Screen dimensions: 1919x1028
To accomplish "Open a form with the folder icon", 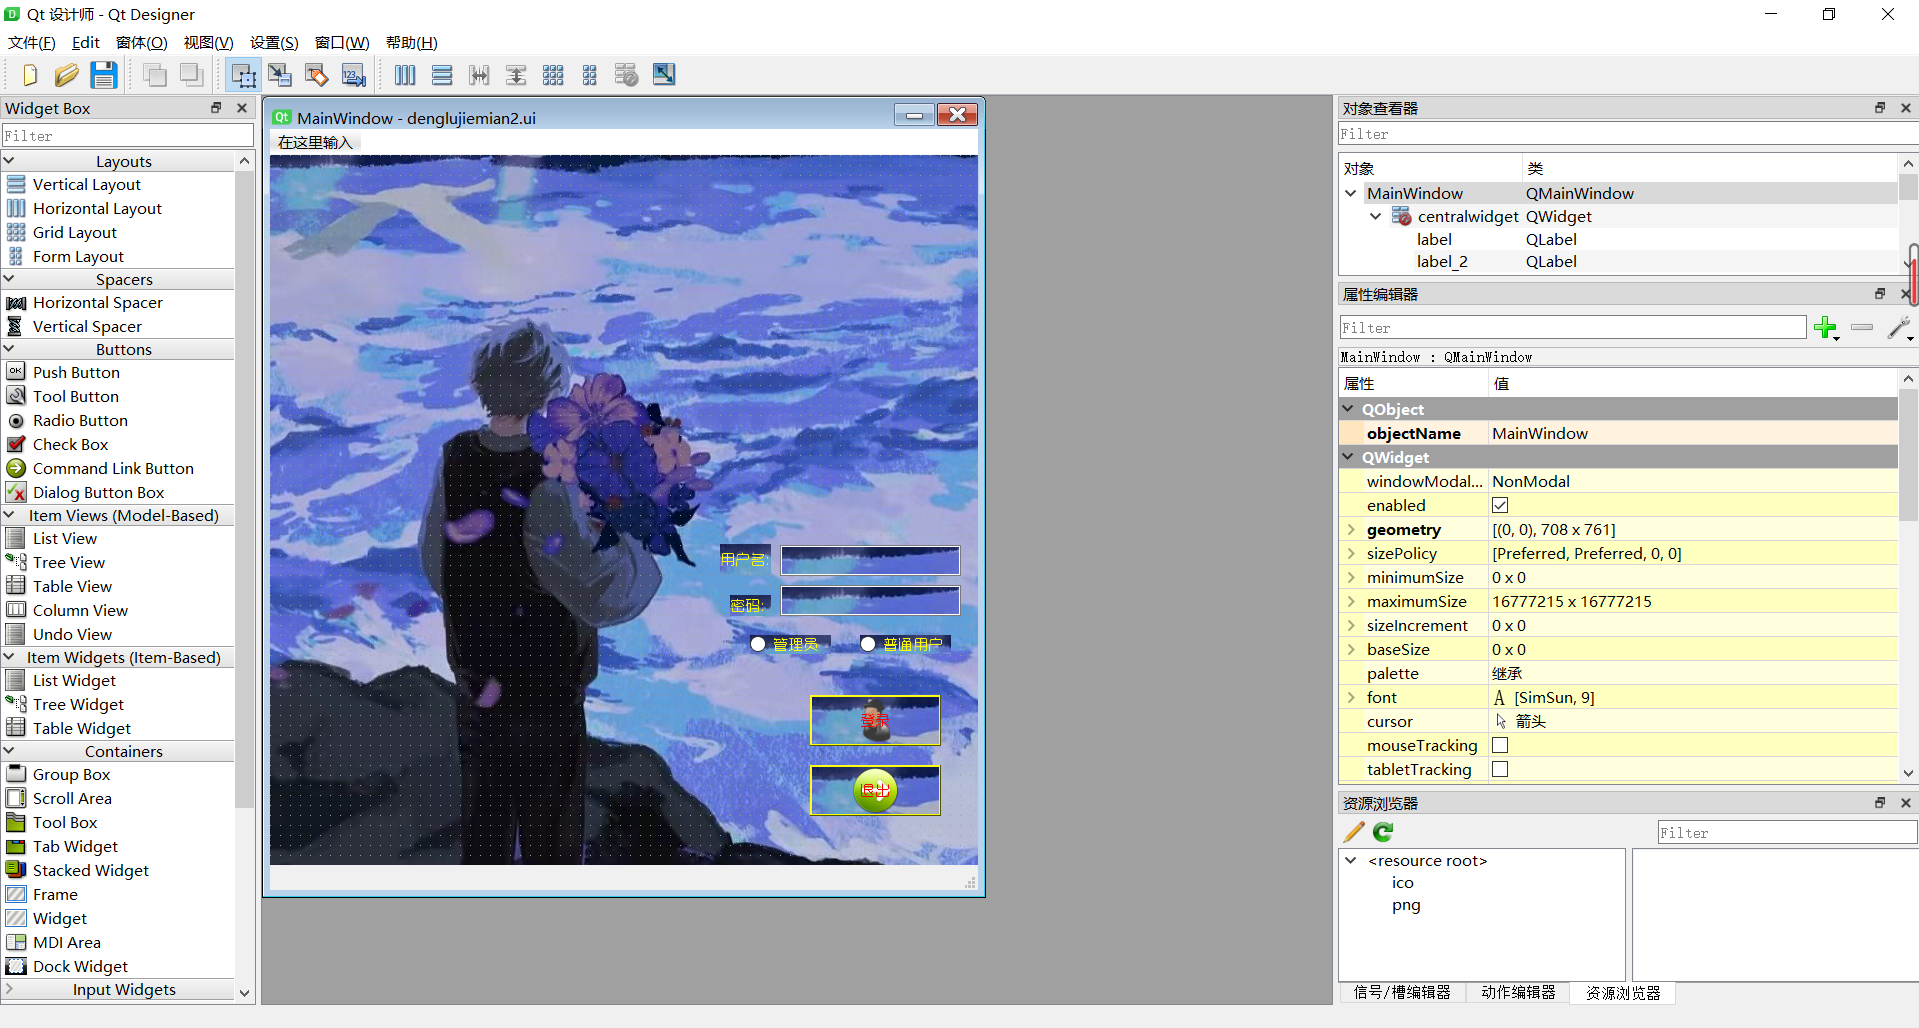I will 66,75.
